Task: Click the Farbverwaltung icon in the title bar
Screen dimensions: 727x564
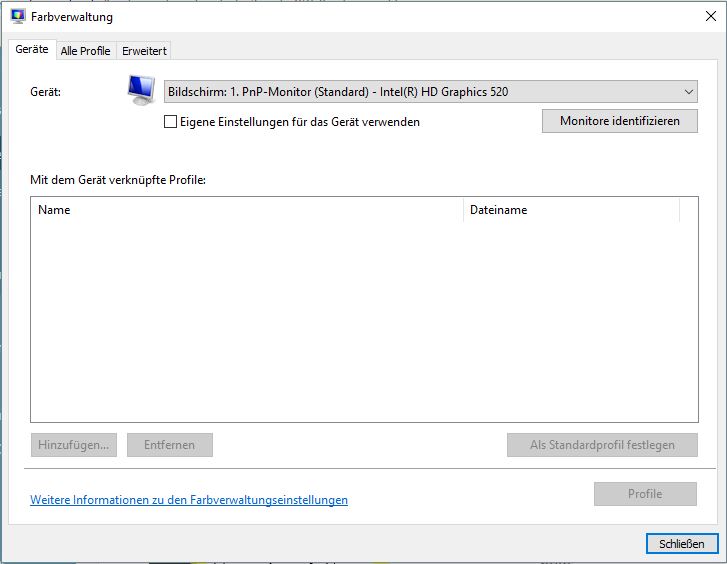Action: coord(17,17)
